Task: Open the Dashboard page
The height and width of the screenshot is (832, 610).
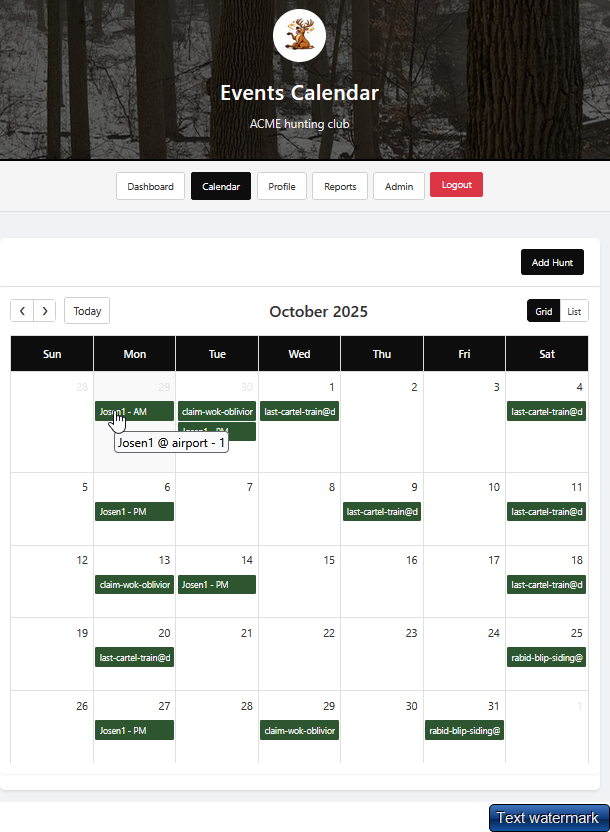Action: click(x=151, y=186)
